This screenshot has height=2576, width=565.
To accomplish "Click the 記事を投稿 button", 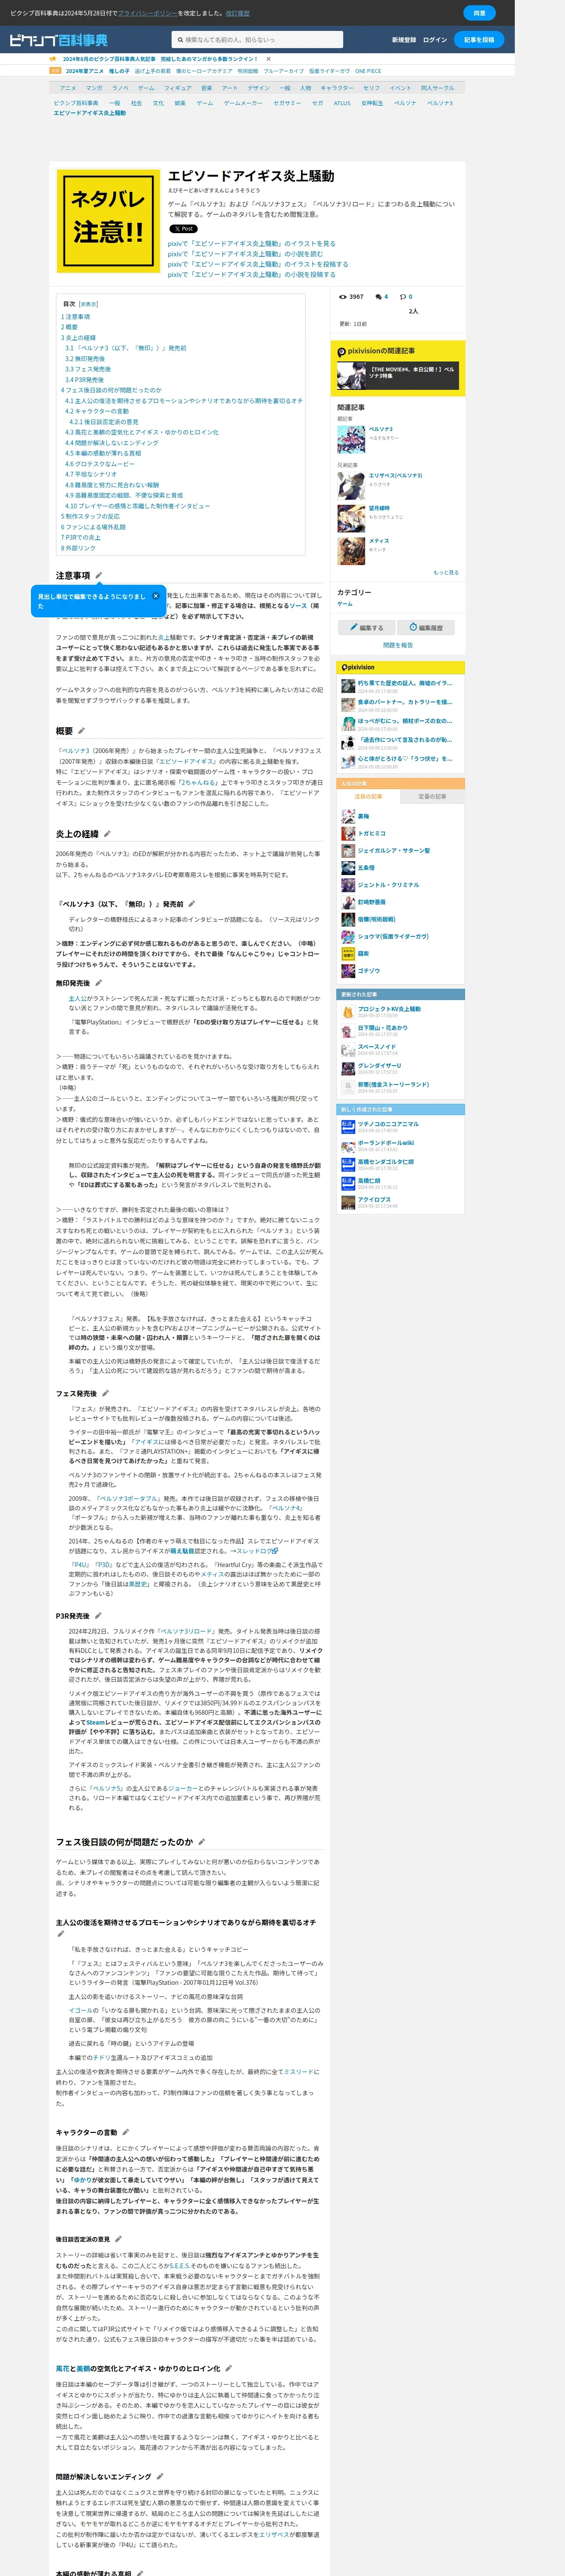I will [479, 40].
